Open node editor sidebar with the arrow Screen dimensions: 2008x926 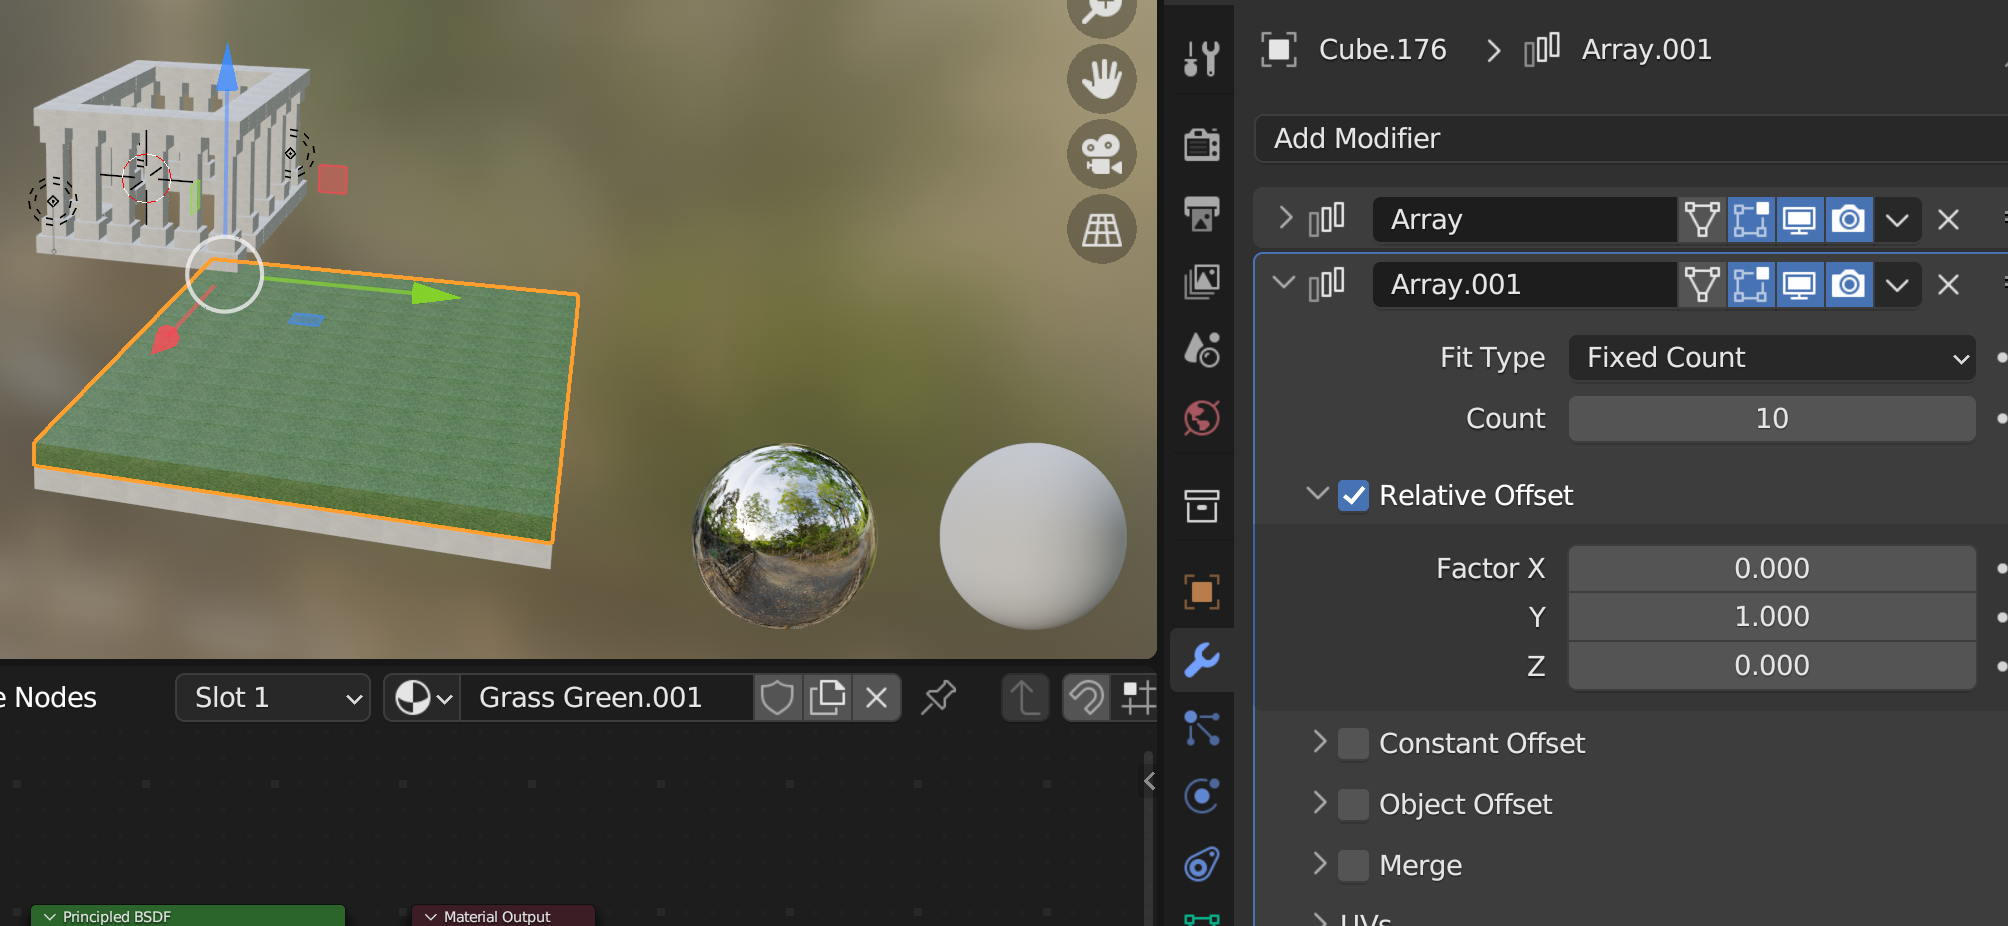click(x=1150, y=781)
